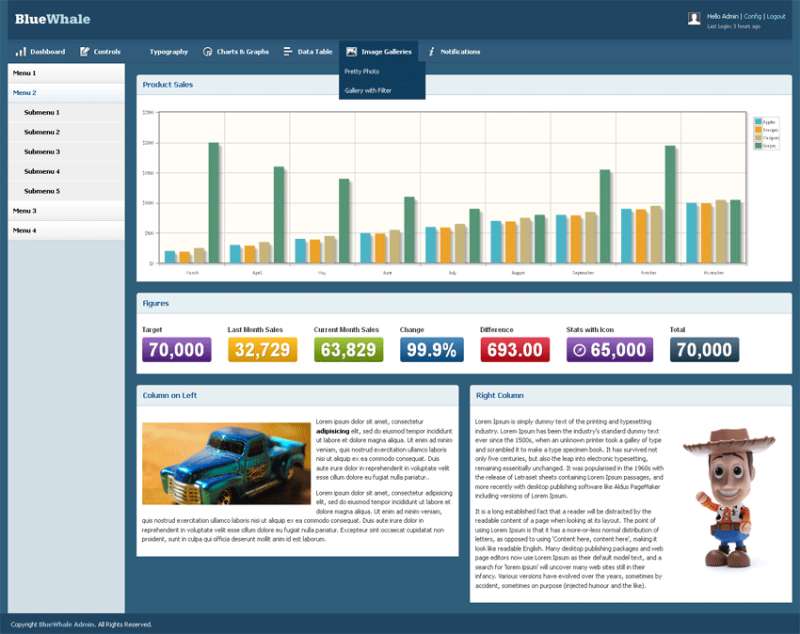The height and width of the screenshot is (634, 800).
Task: Collapse the expanded Menu 2 section
Action: coord(24,92)
